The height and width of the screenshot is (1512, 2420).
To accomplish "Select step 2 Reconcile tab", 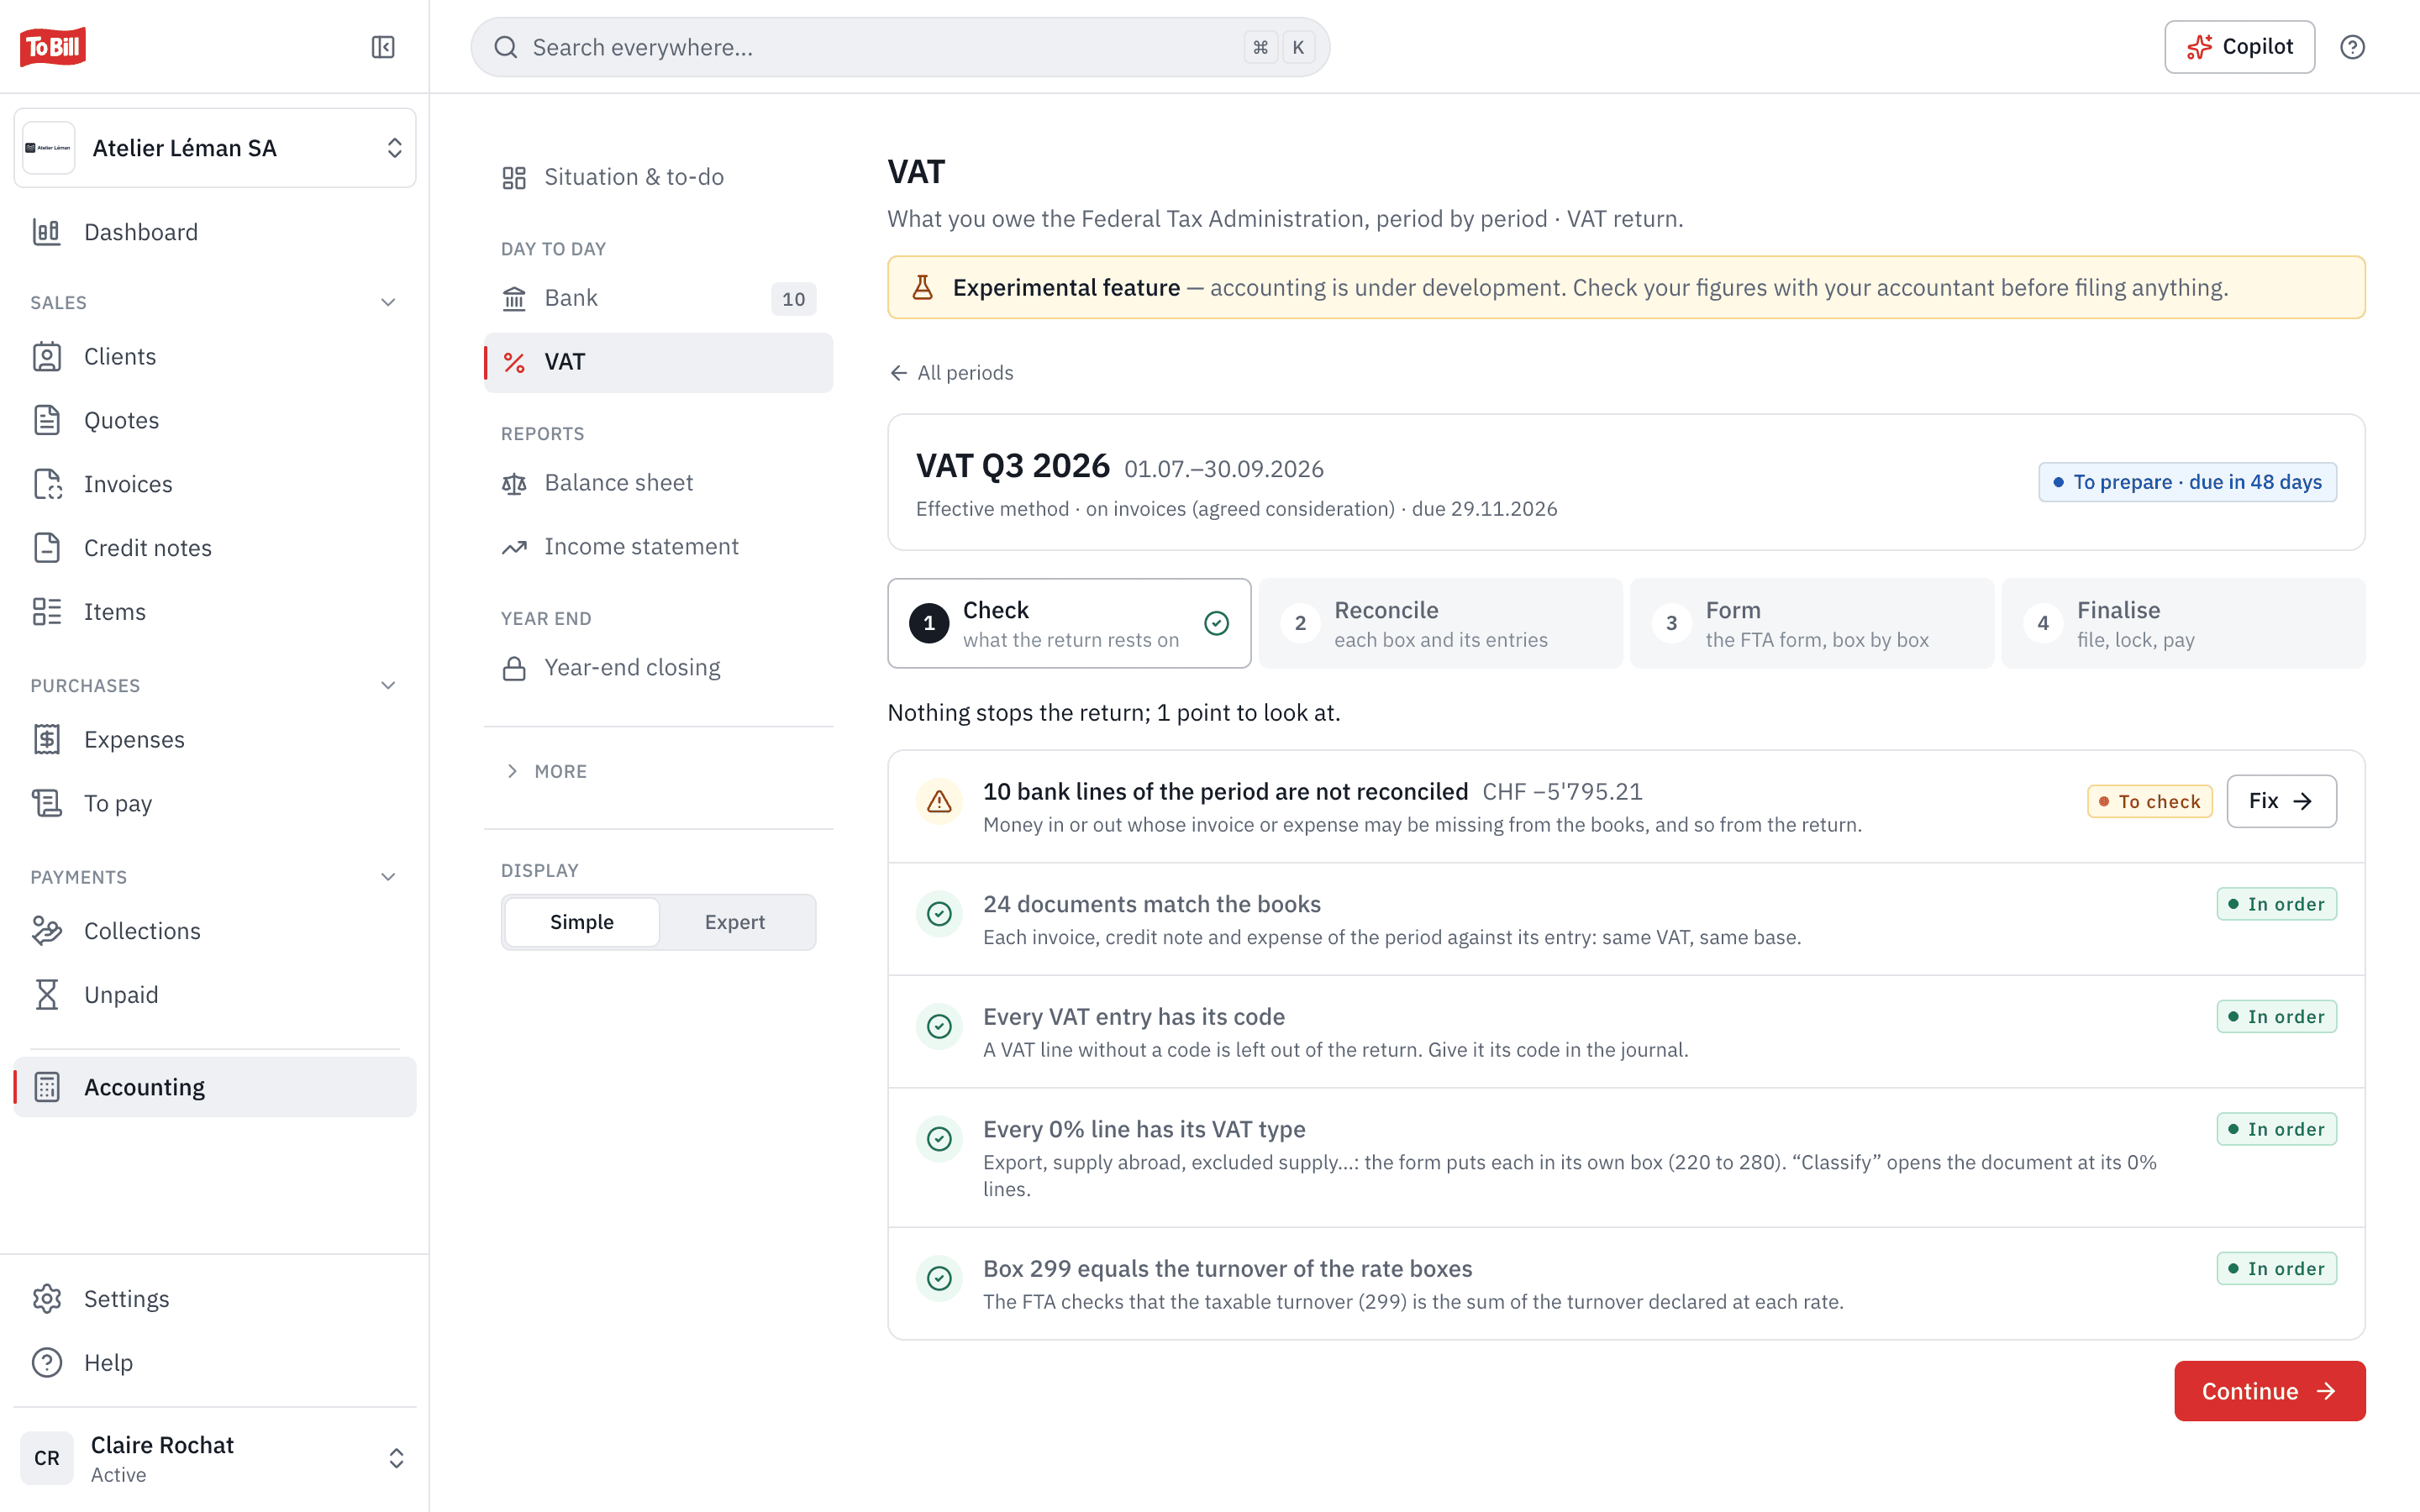I will [x=1440, y=623].
